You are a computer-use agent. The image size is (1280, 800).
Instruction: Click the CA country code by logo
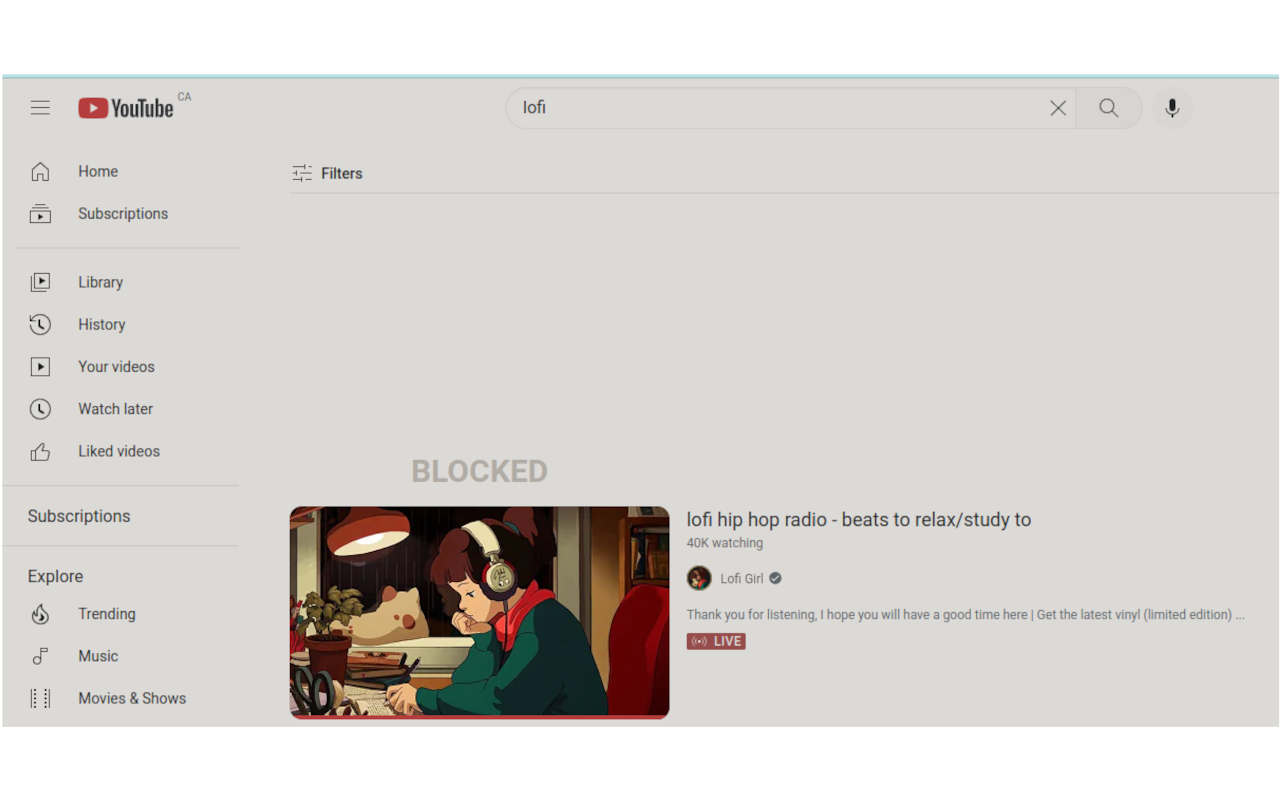click(184, 97)
